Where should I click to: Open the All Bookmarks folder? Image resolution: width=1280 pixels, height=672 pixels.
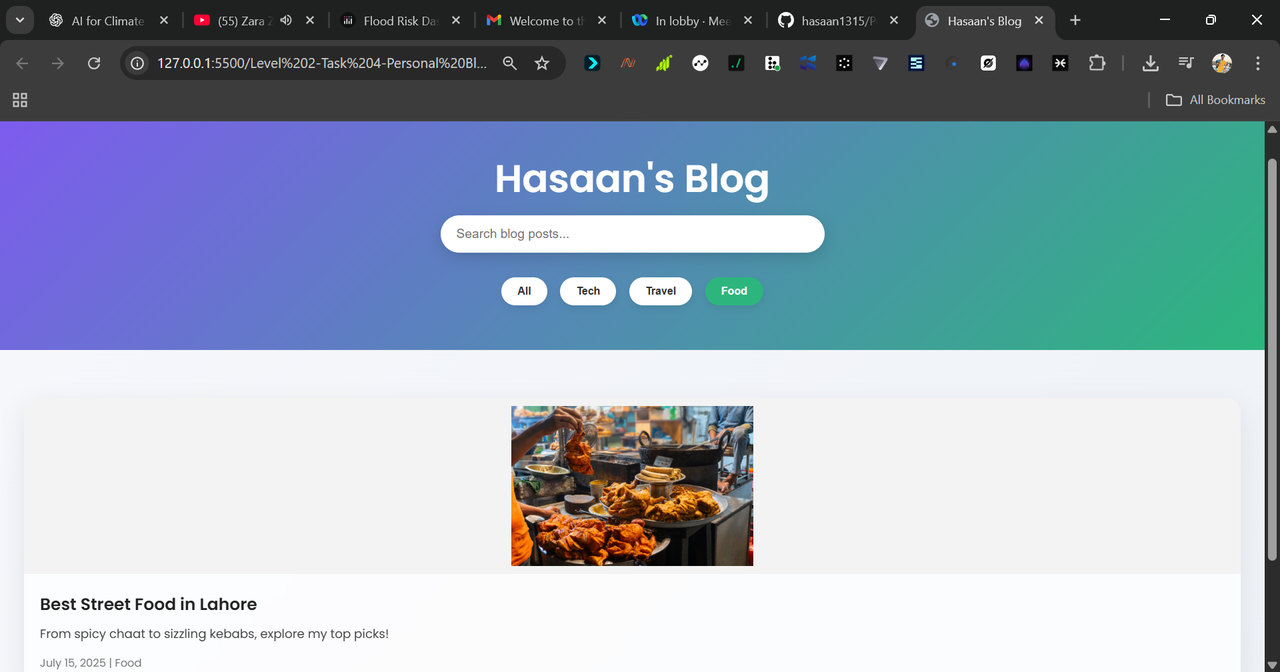pyautogui.click(x=1215, y=100)
